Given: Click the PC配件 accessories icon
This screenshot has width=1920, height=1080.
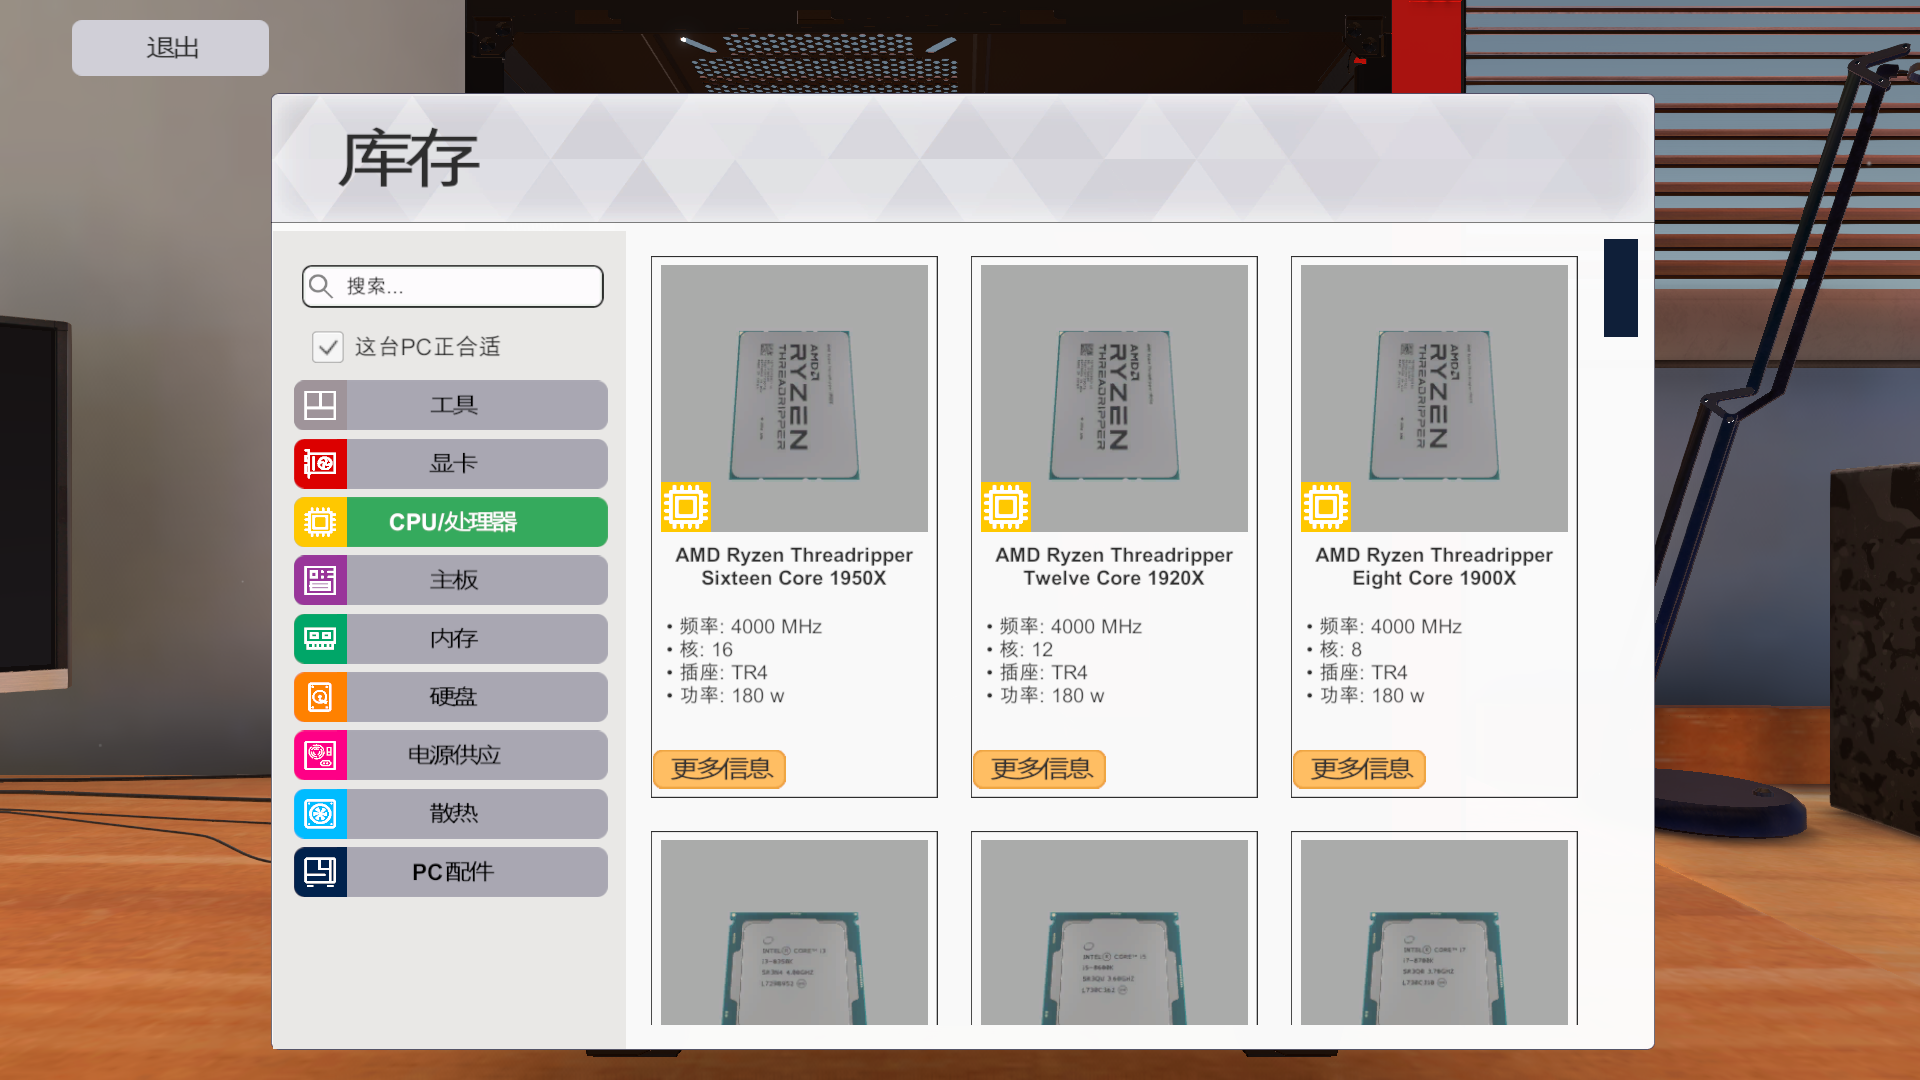Looking at the screenshot, I should [319, 871].
